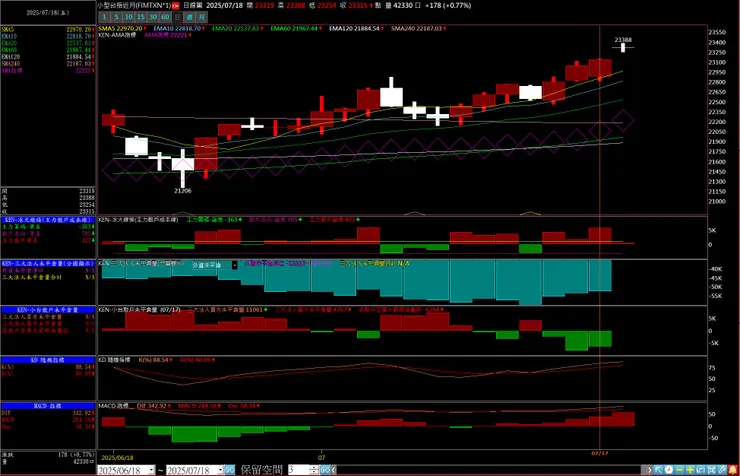This screenshot has width=740, height=476.
Task: Click the 07/17 date marker on time axis
Action: [x=599, y=453]
